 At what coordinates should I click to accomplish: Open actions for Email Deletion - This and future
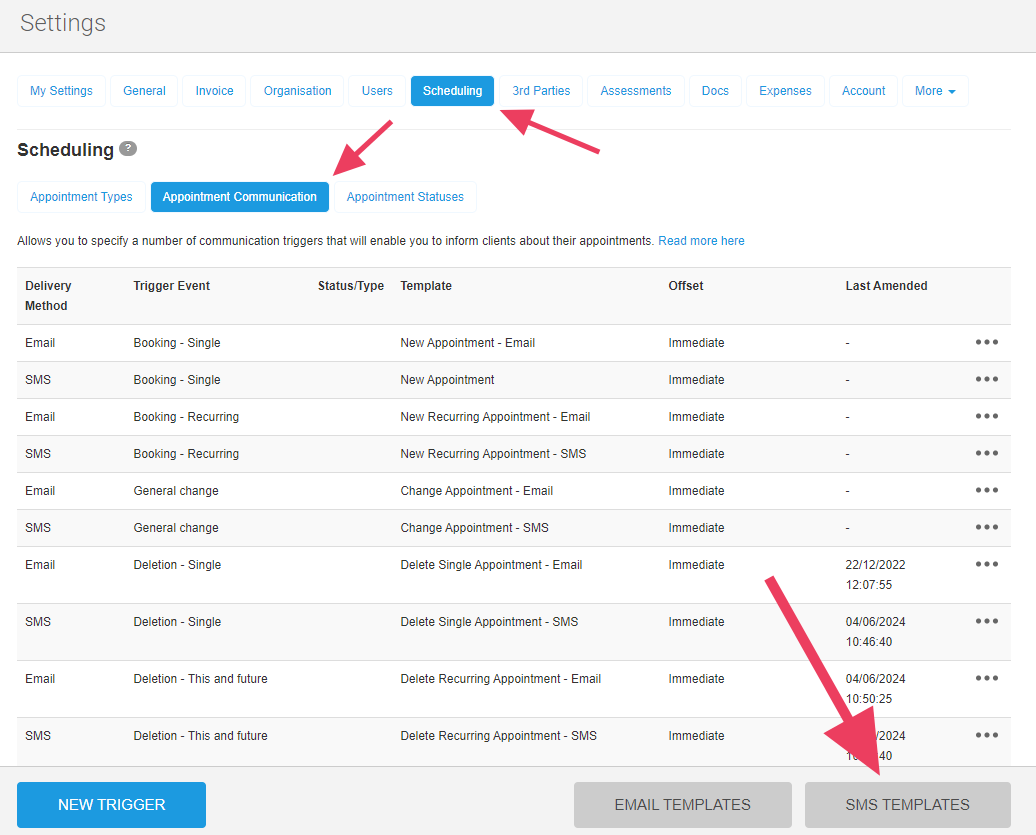986,678
